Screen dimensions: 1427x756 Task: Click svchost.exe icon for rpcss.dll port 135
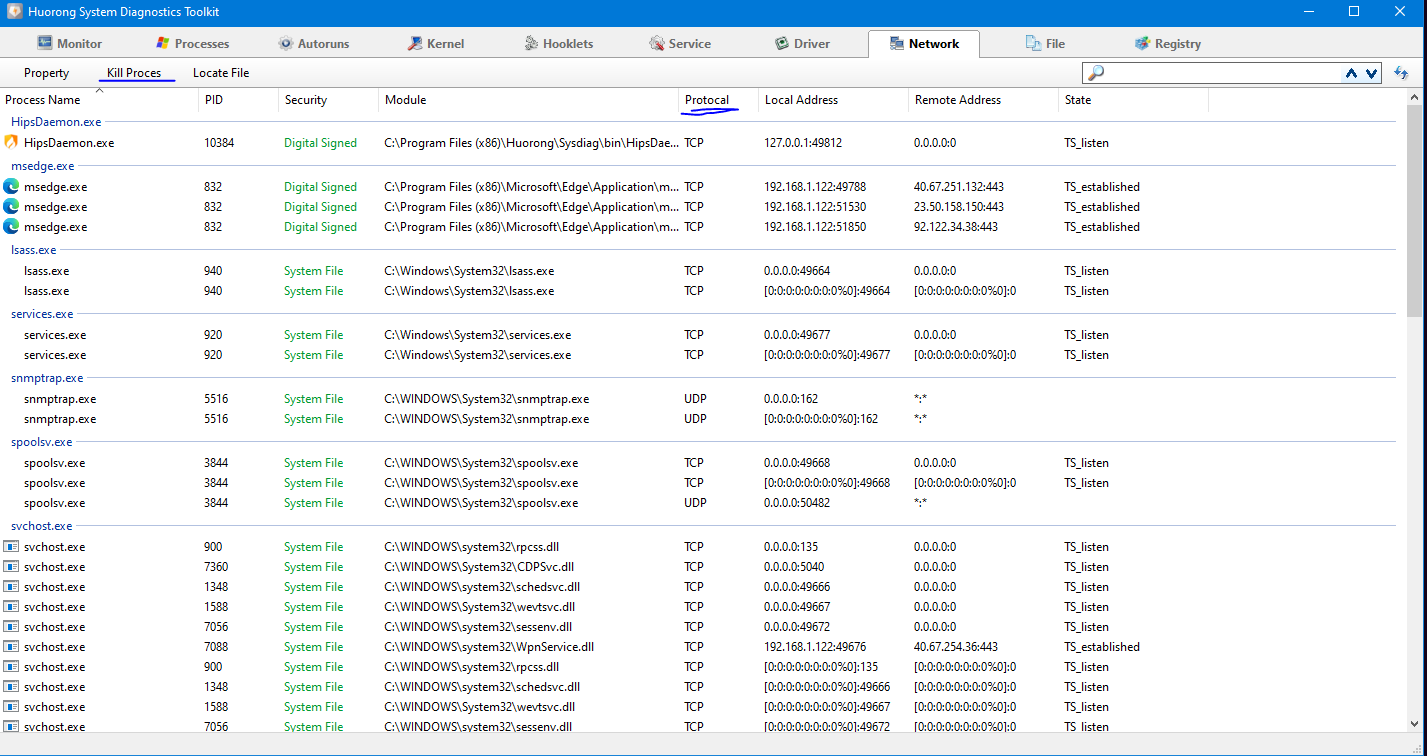point(12,547)
